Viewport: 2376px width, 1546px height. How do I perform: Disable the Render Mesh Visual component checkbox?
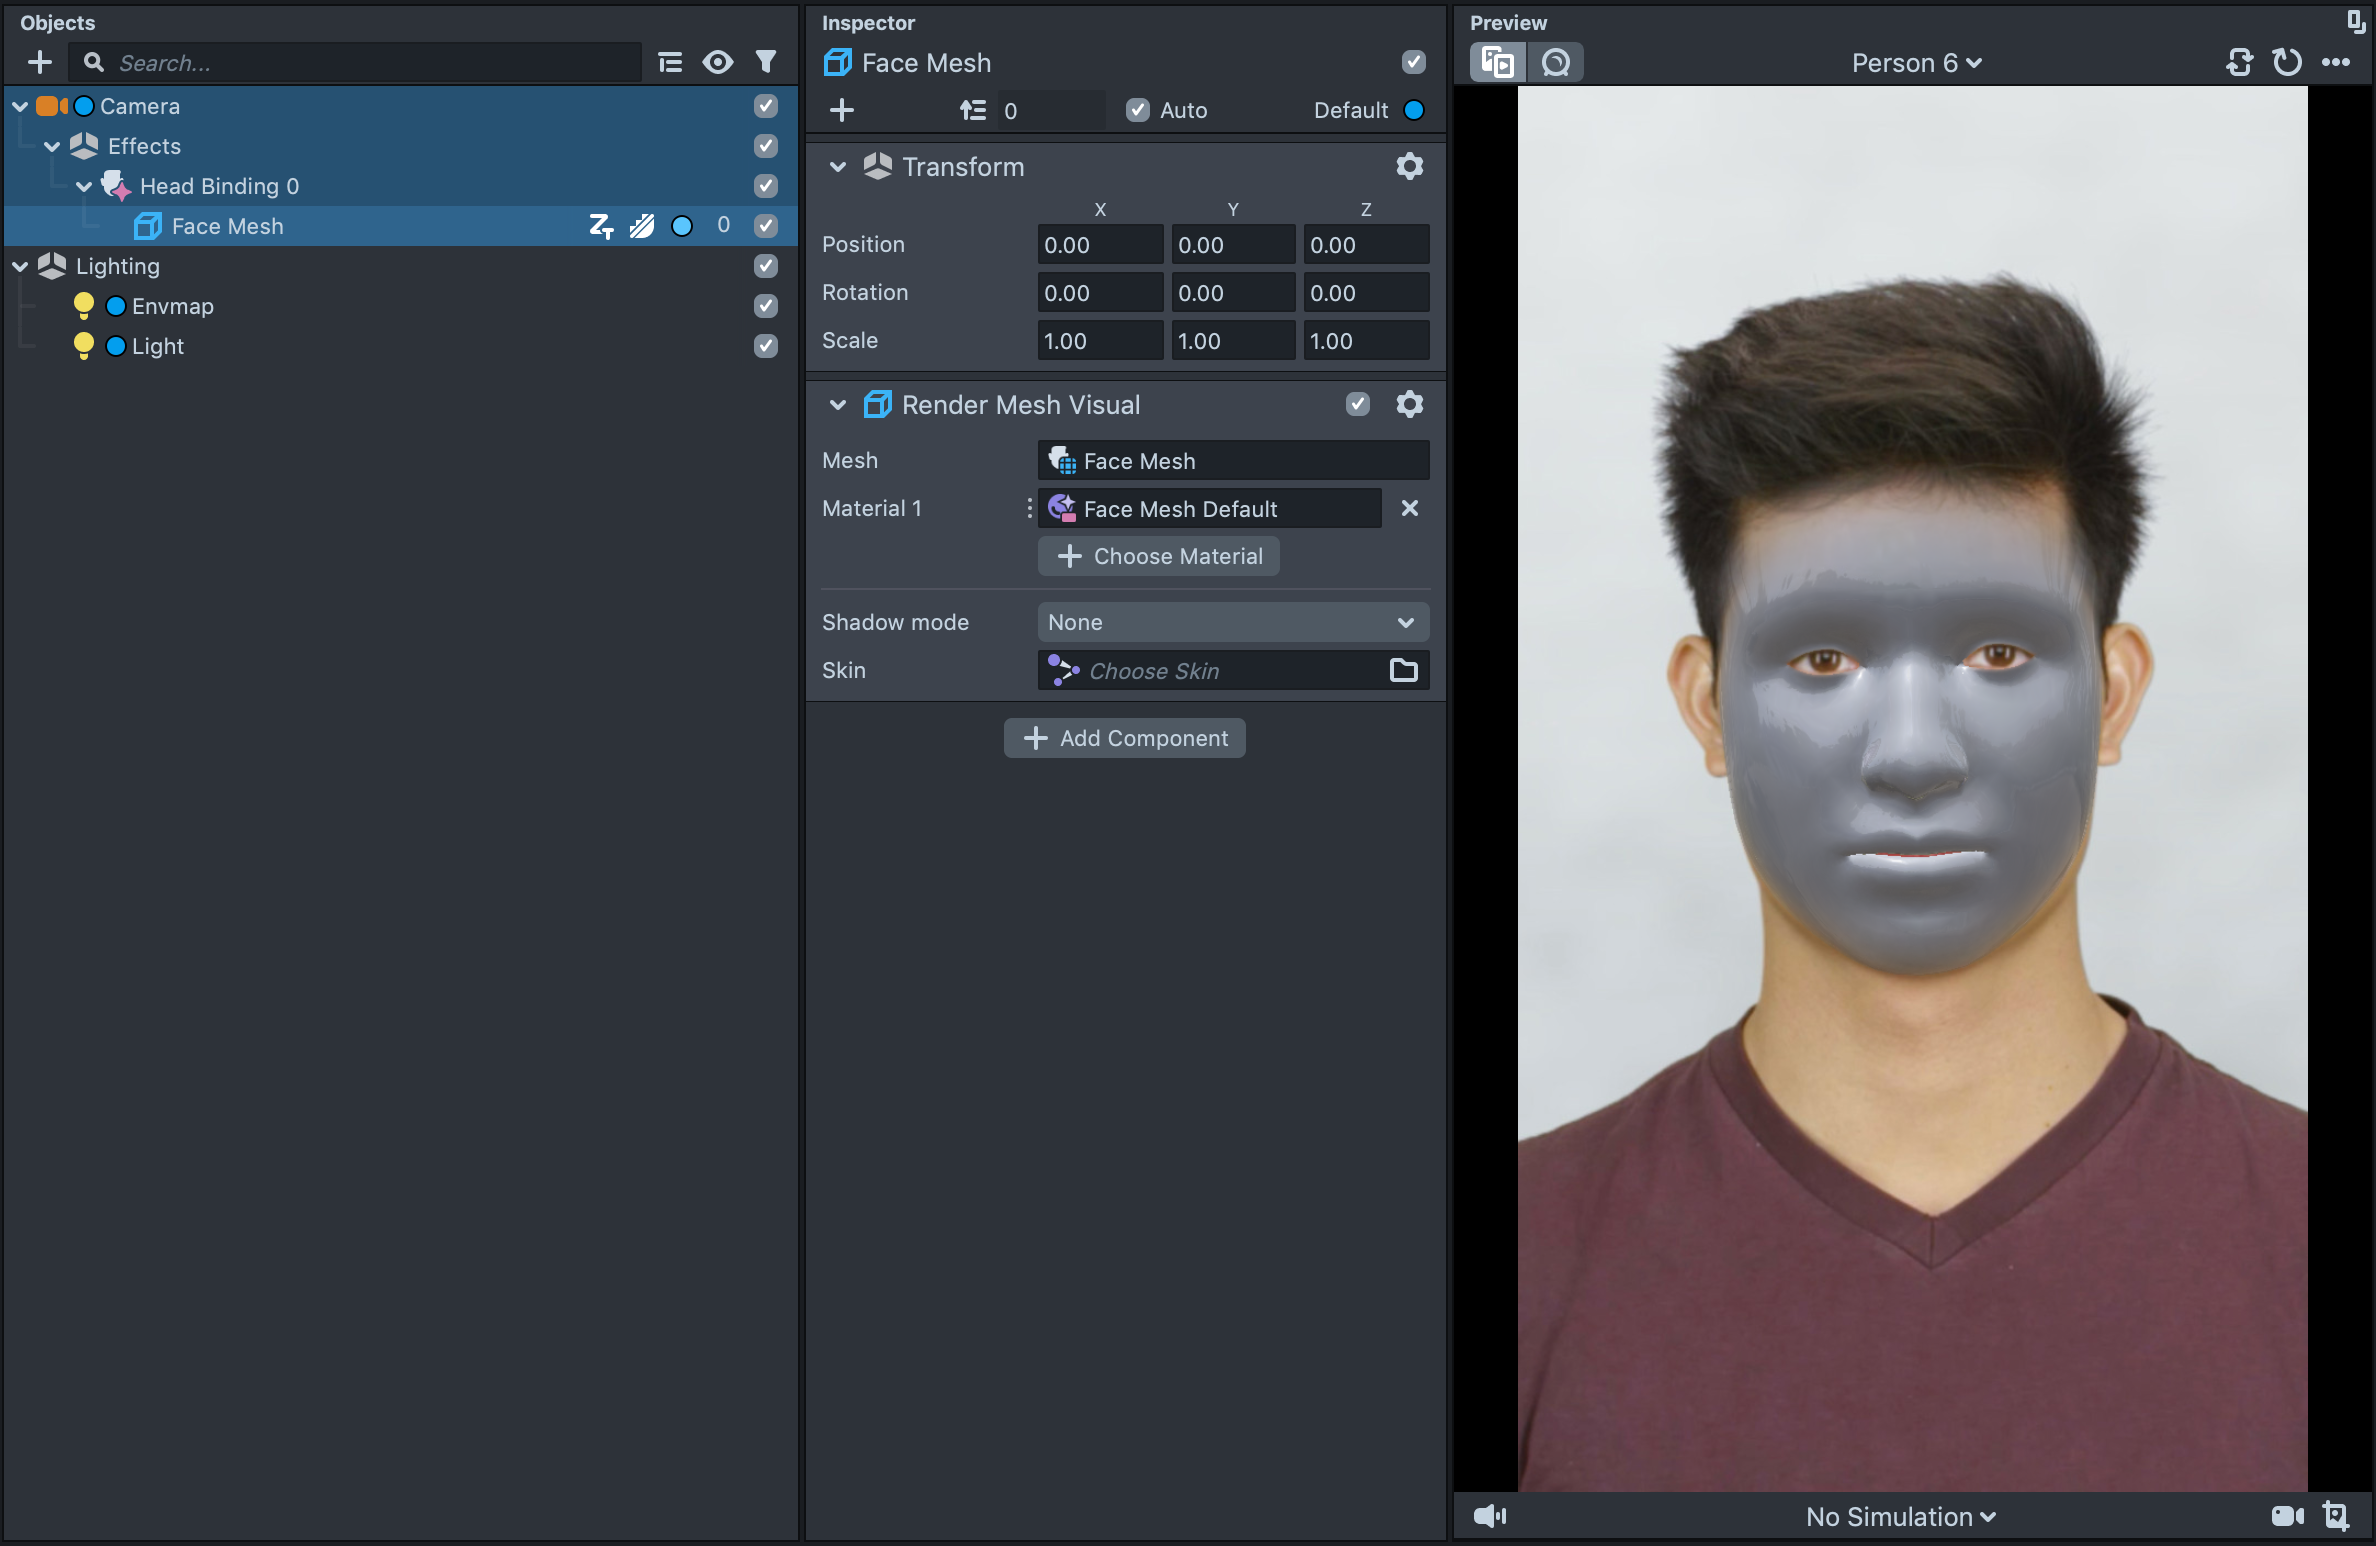1357,404
